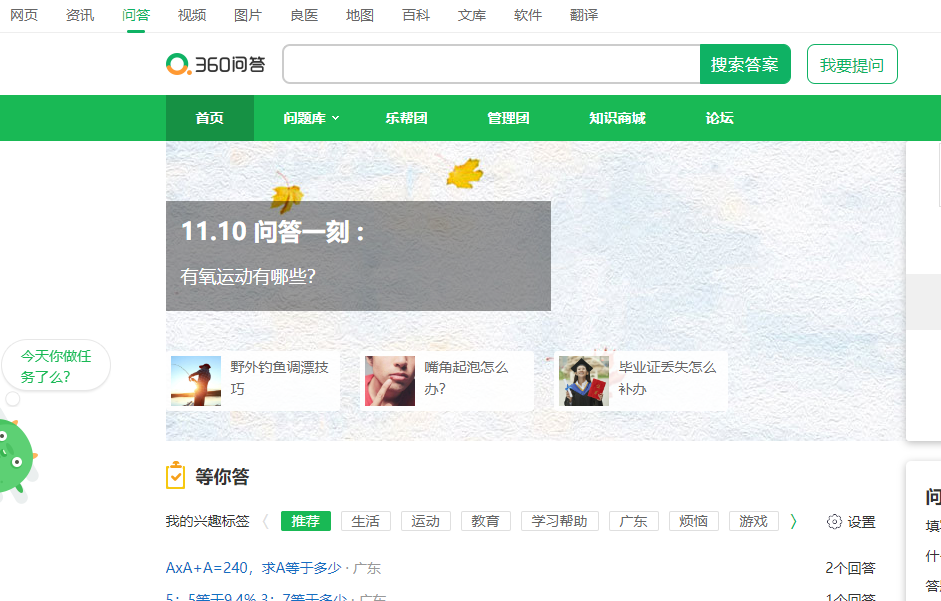Image resolution: width=941 pixels, height=601 pixels.
Task: Open the fishing article thumbnail
Action: pos(196,380)
